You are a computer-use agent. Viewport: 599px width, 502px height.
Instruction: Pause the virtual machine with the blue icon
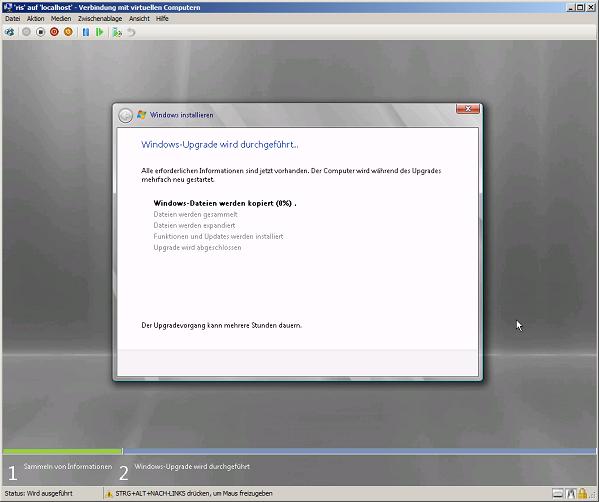point(86,32)
